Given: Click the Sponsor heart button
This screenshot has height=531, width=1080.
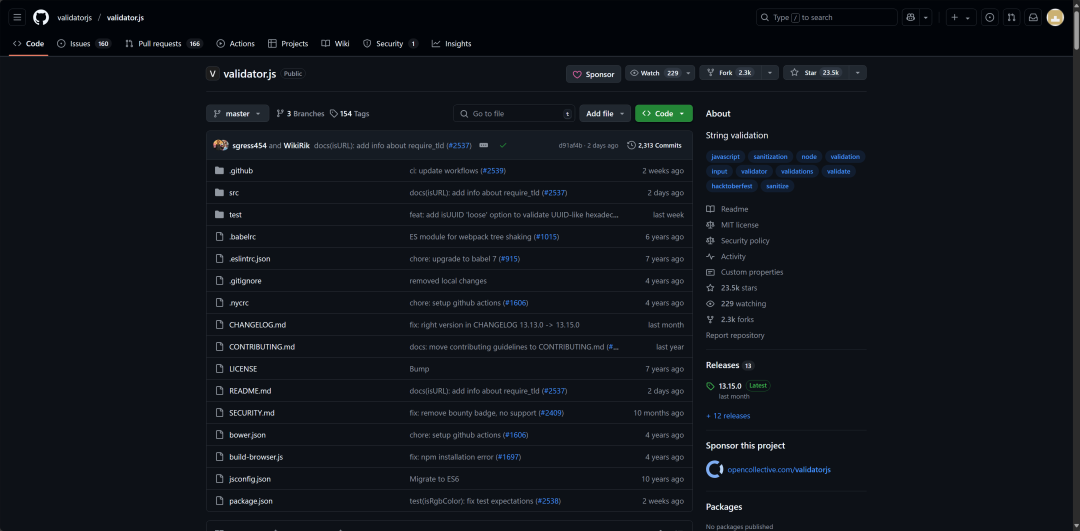Looking at the screenshot, I should tap(593, 74).
